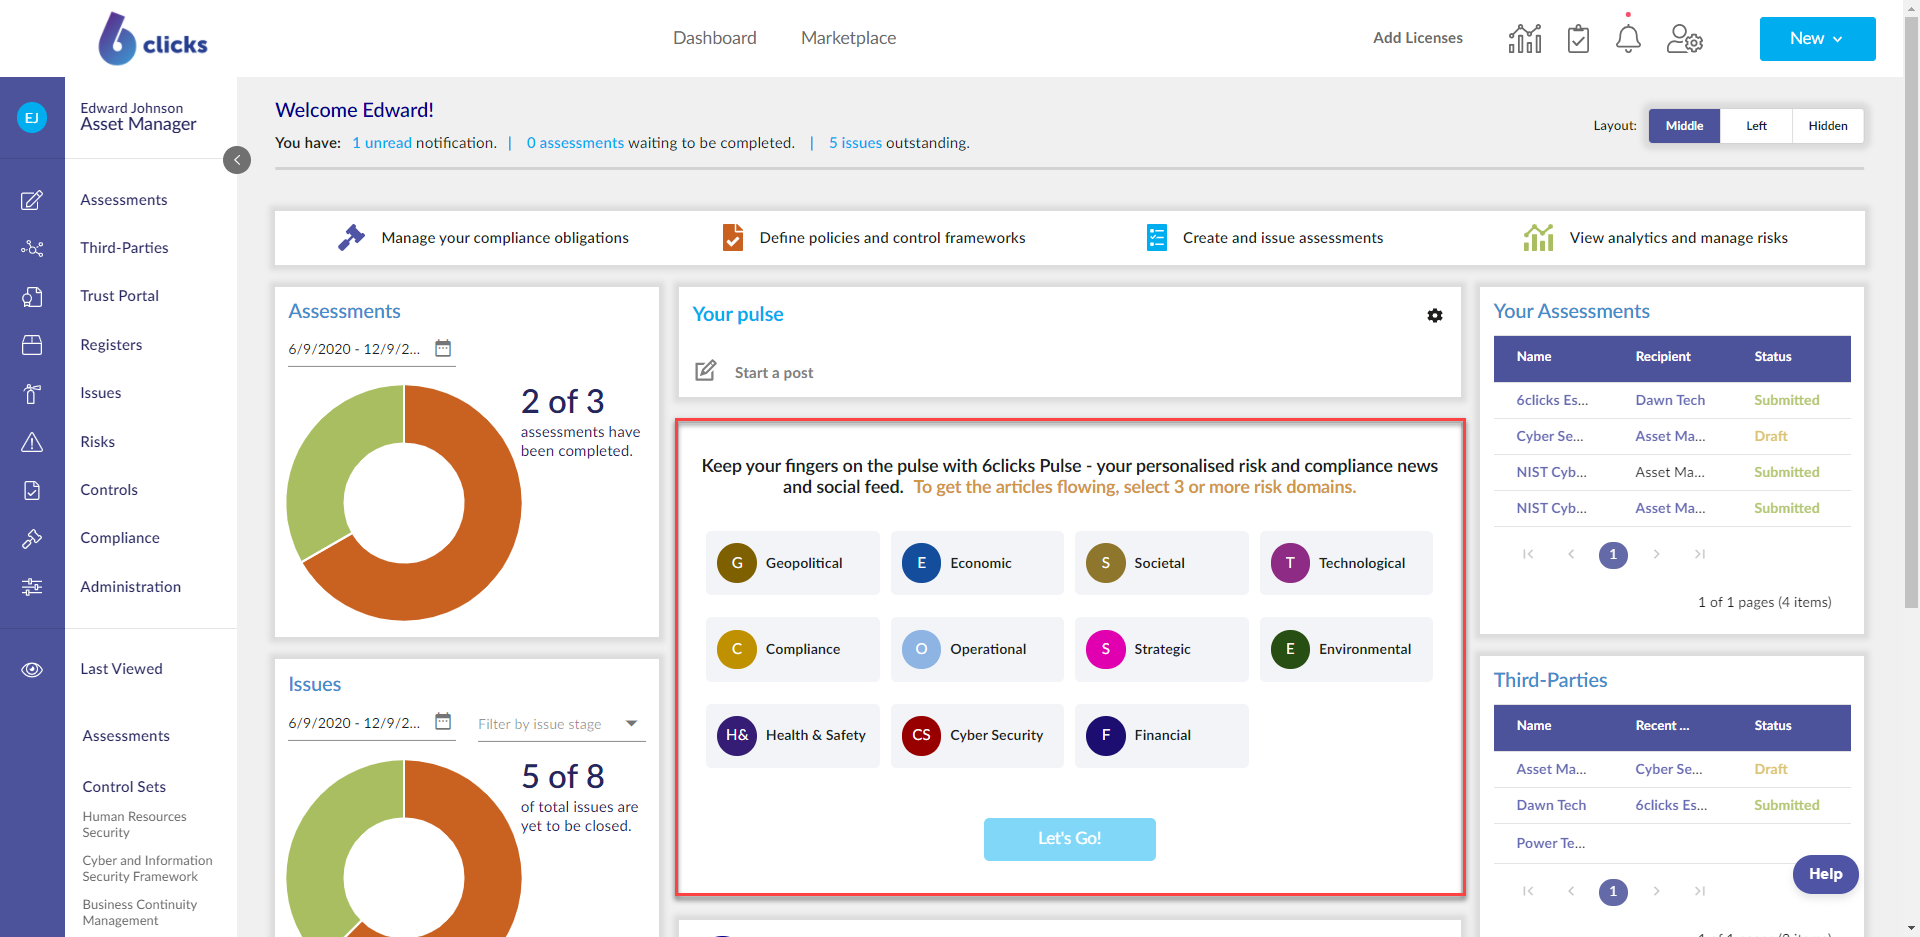The width and height of the screenshot is (1920, 937).
Task: Click the compliance obligations gavel icon
Action: click(351, 237)
